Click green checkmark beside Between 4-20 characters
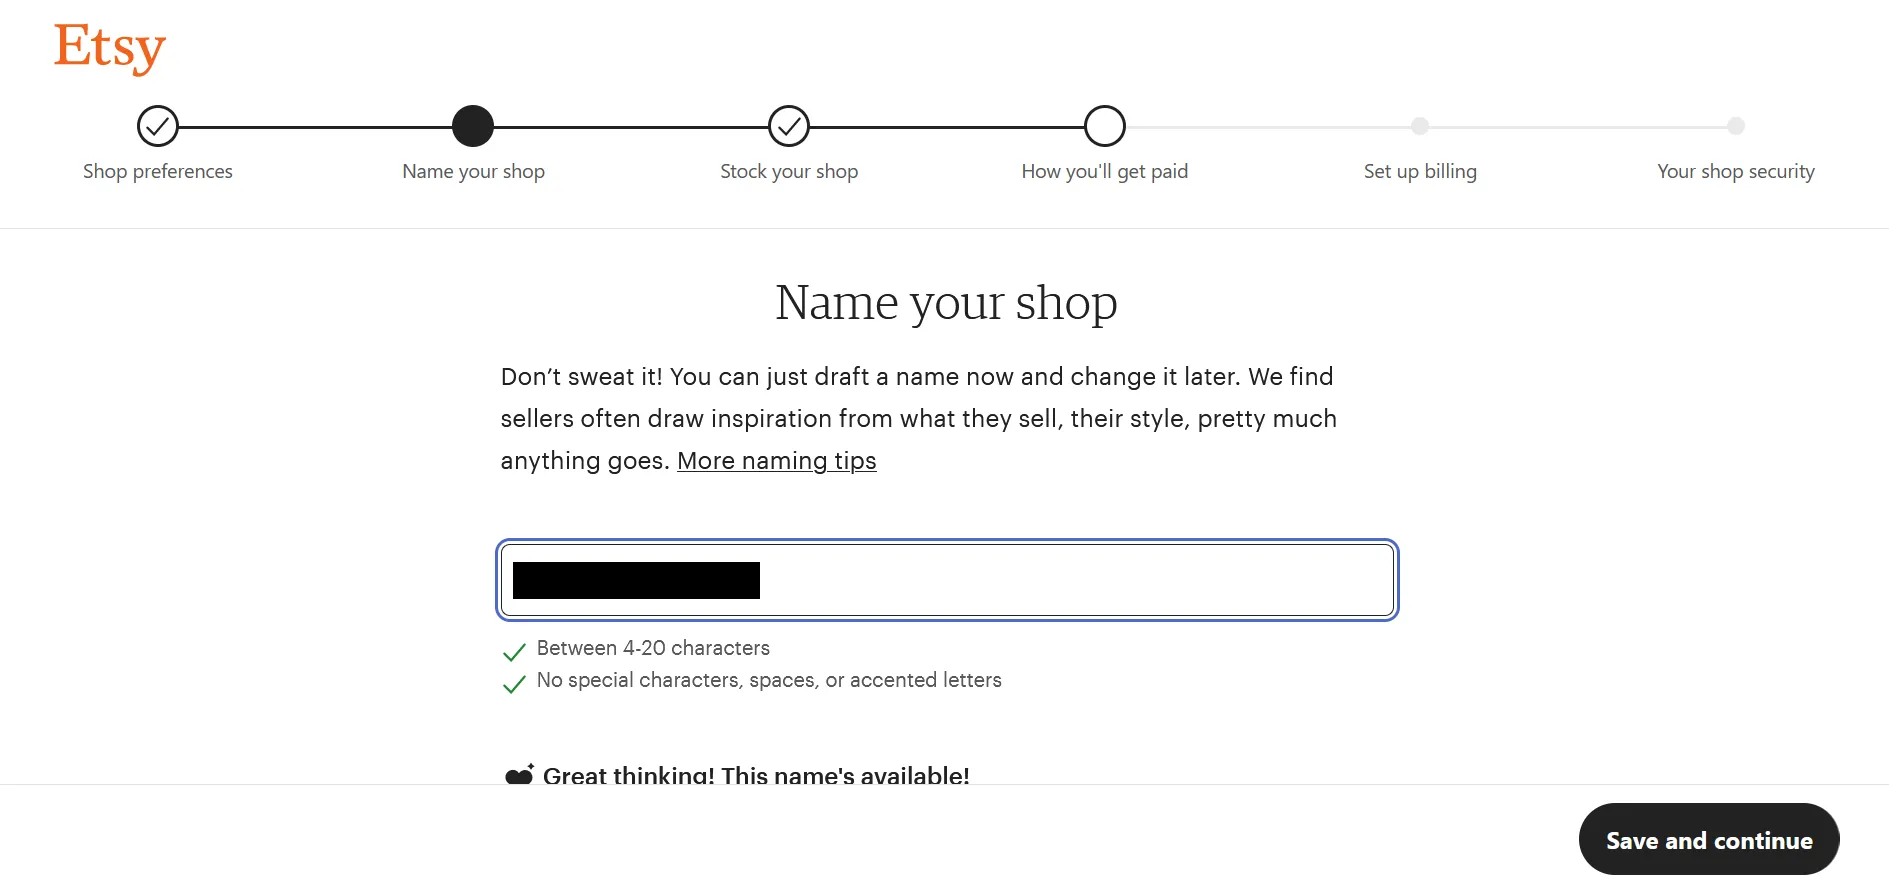The image size is (1889, 886). coord(514,652)
